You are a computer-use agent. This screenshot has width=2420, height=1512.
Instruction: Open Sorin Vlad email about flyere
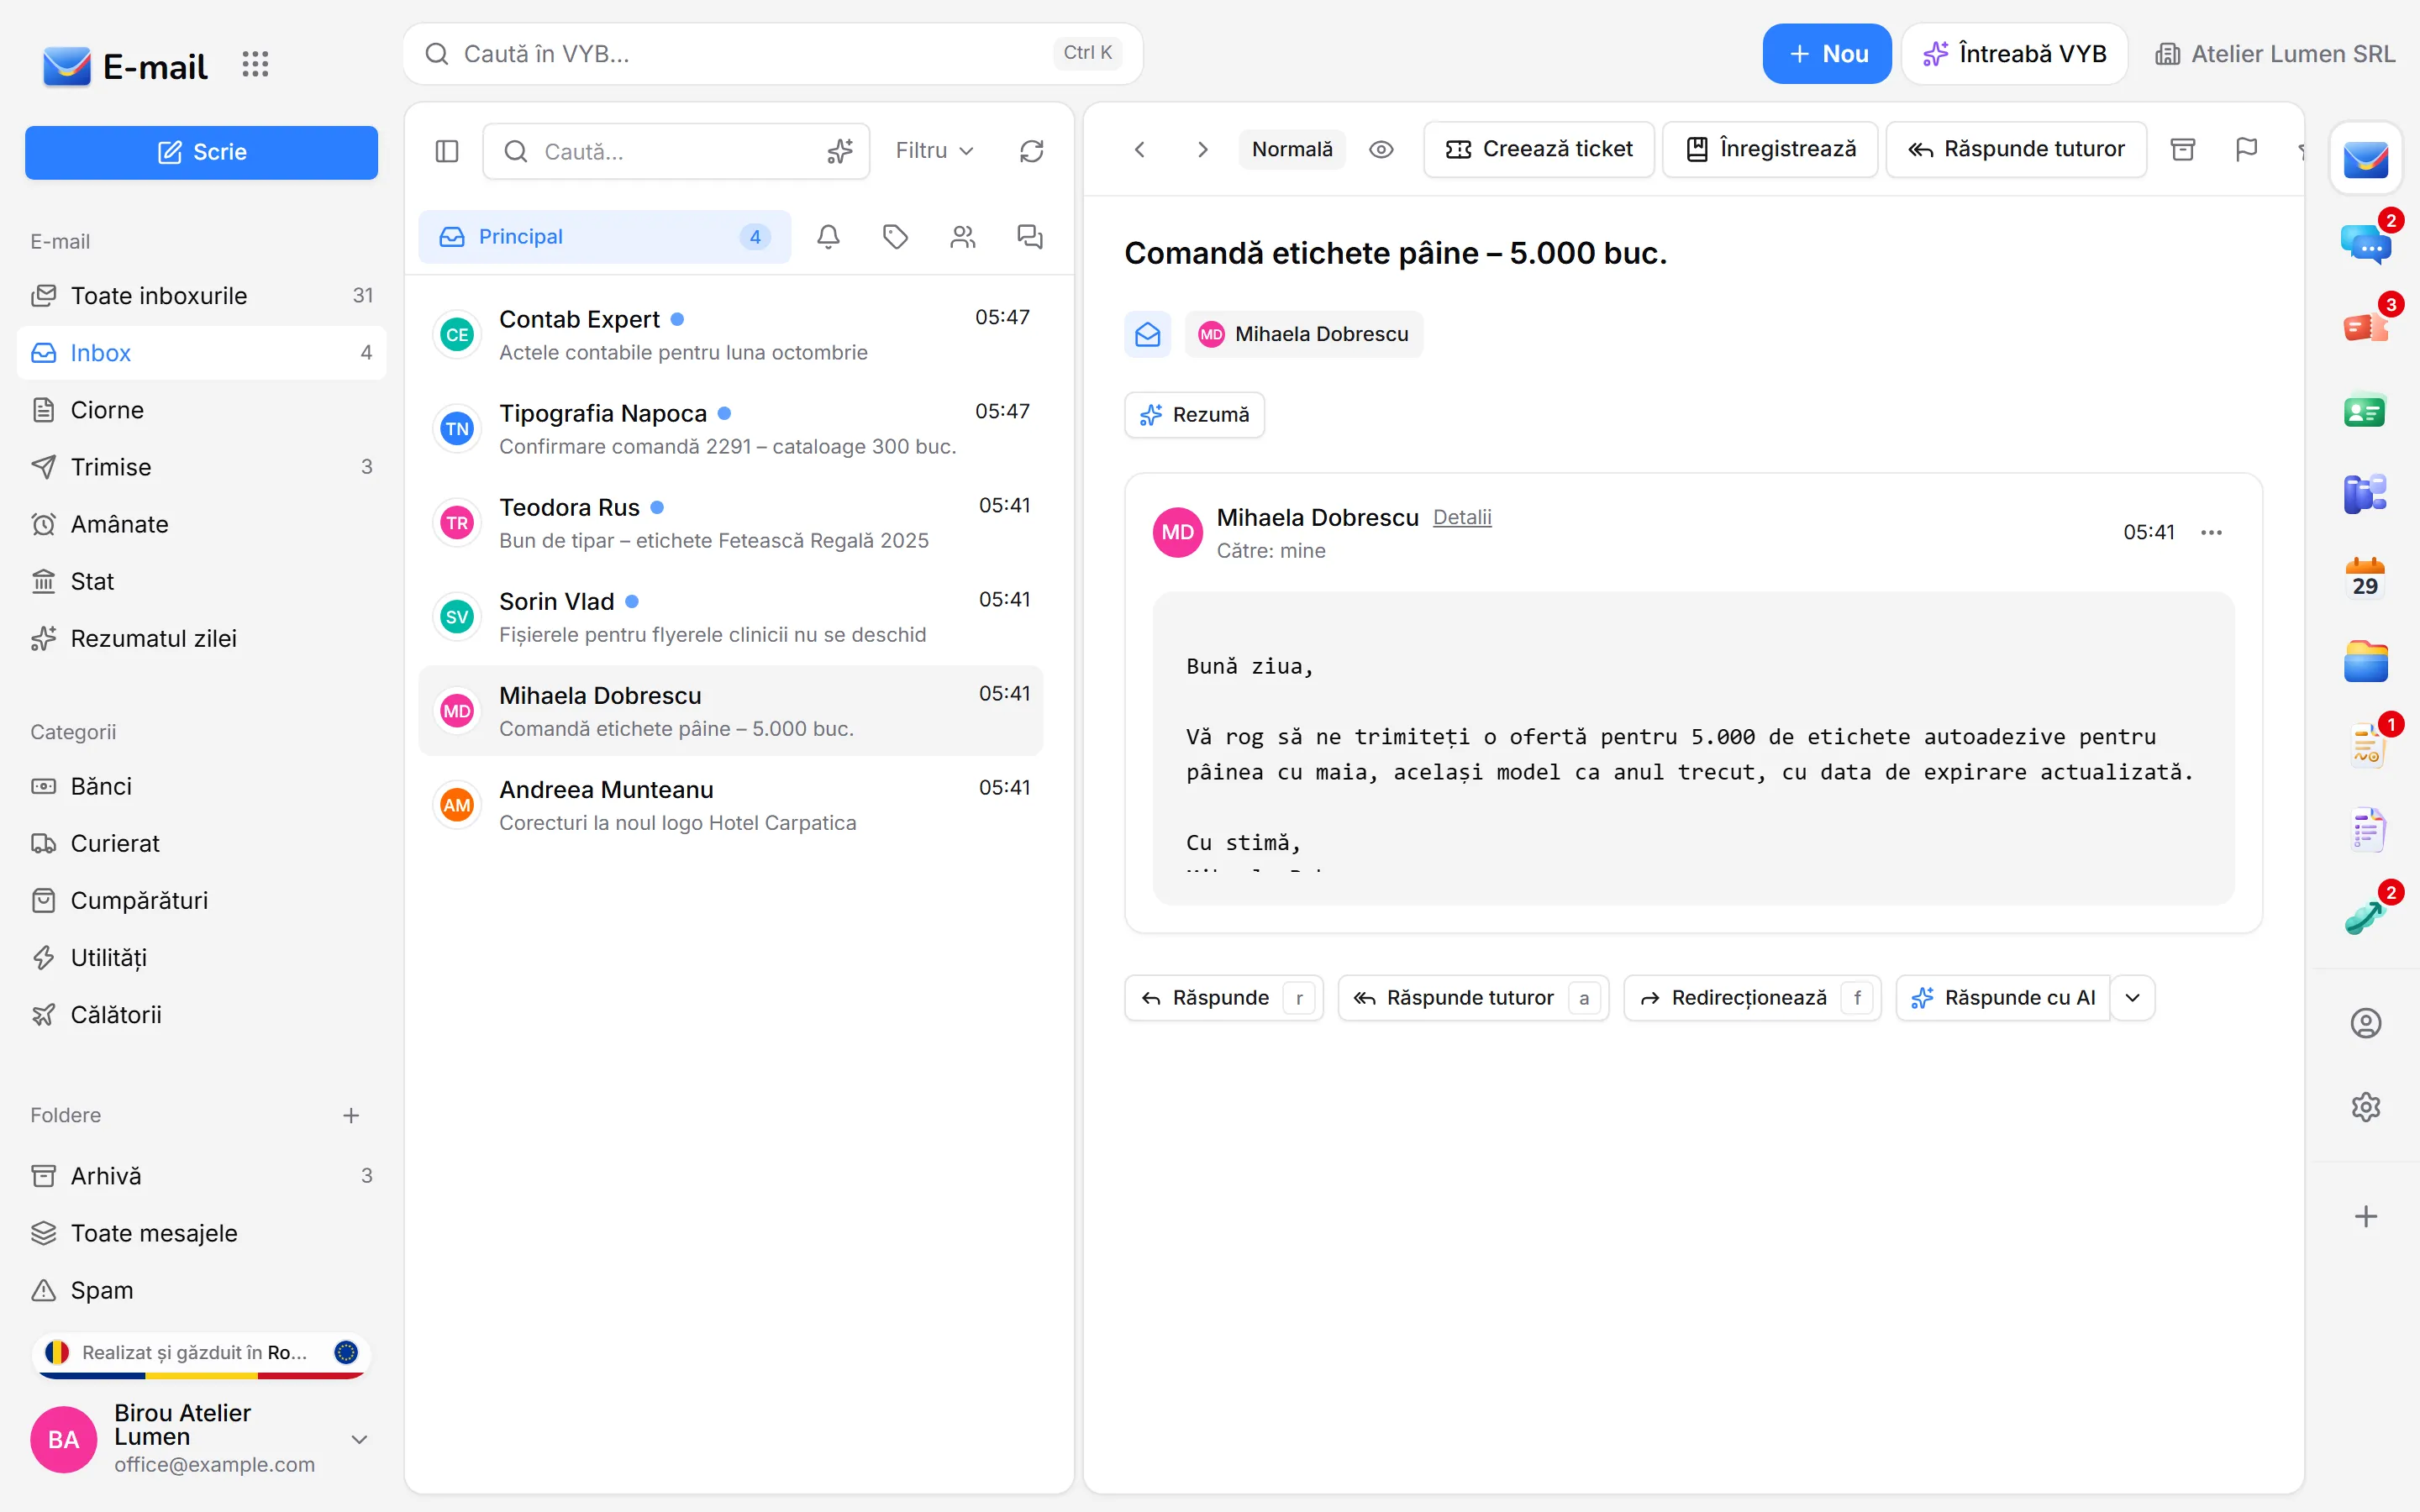(731, 617)
